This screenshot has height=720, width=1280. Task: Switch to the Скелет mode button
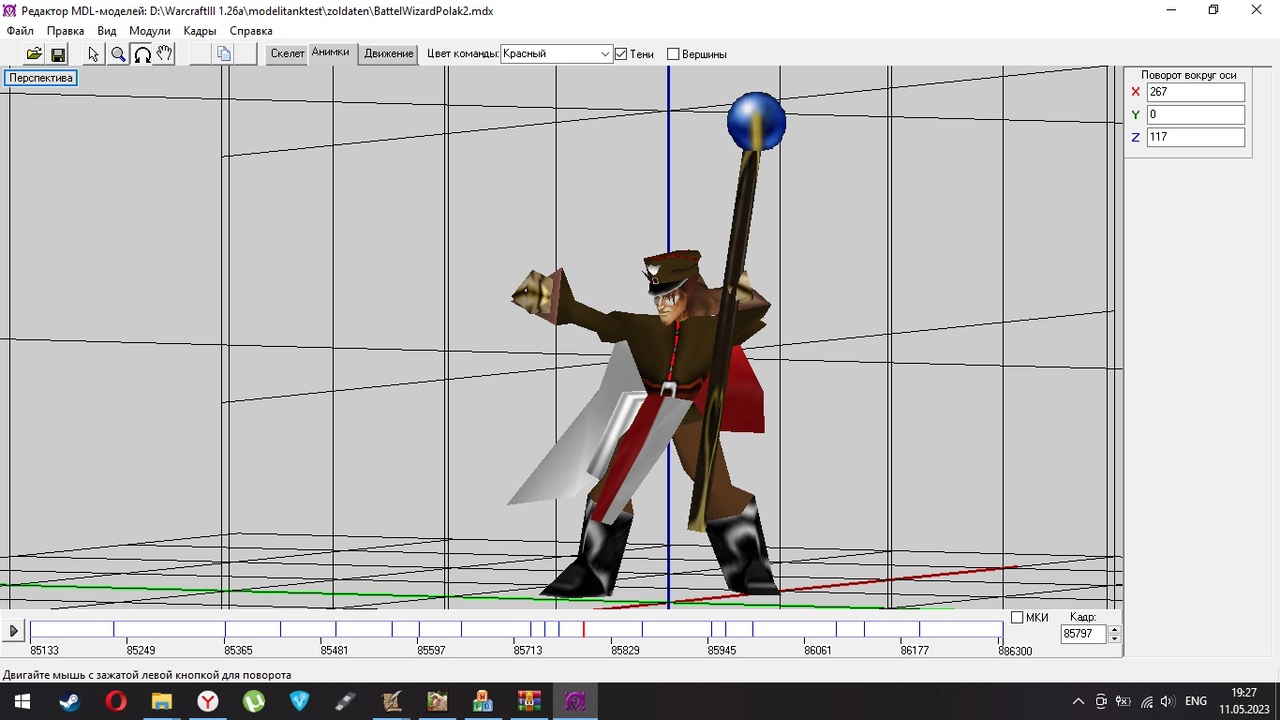coord(287,54)
